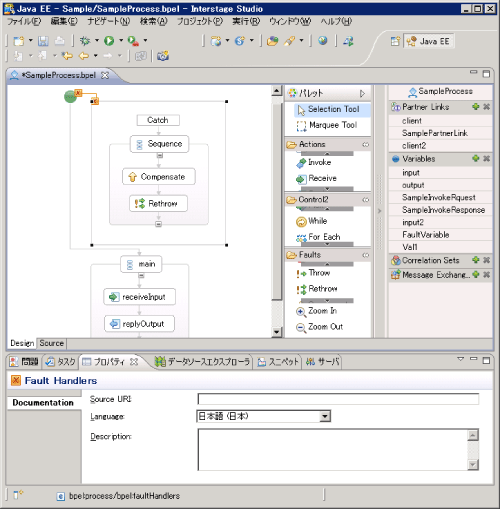Delete variable using Variables X icon
500x509 pixels.
(x=486, y=158)
